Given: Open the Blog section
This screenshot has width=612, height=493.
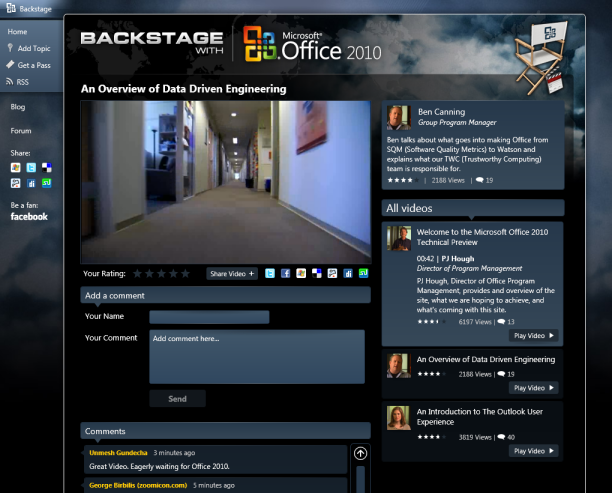Looking at the screenshot, I should click(18, 107).
